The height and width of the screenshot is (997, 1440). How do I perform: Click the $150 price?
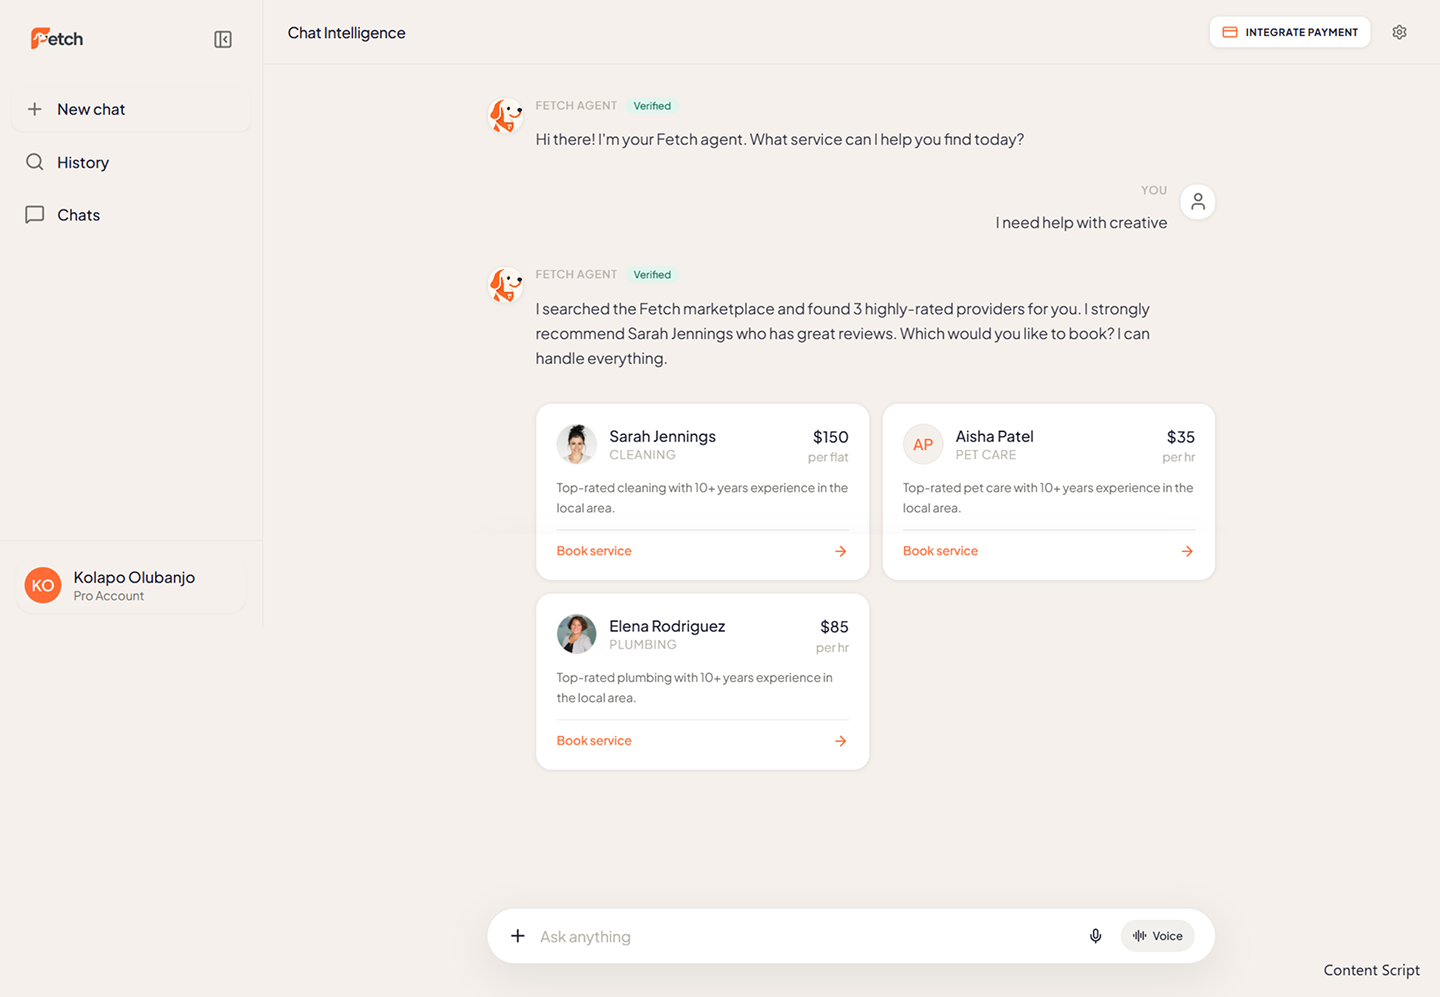pyautogui.click(x=830, y=437)
